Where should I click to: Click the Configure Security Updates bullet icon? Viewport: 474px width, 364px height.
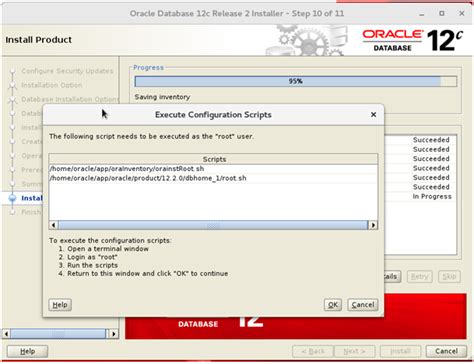click(13, 71)
